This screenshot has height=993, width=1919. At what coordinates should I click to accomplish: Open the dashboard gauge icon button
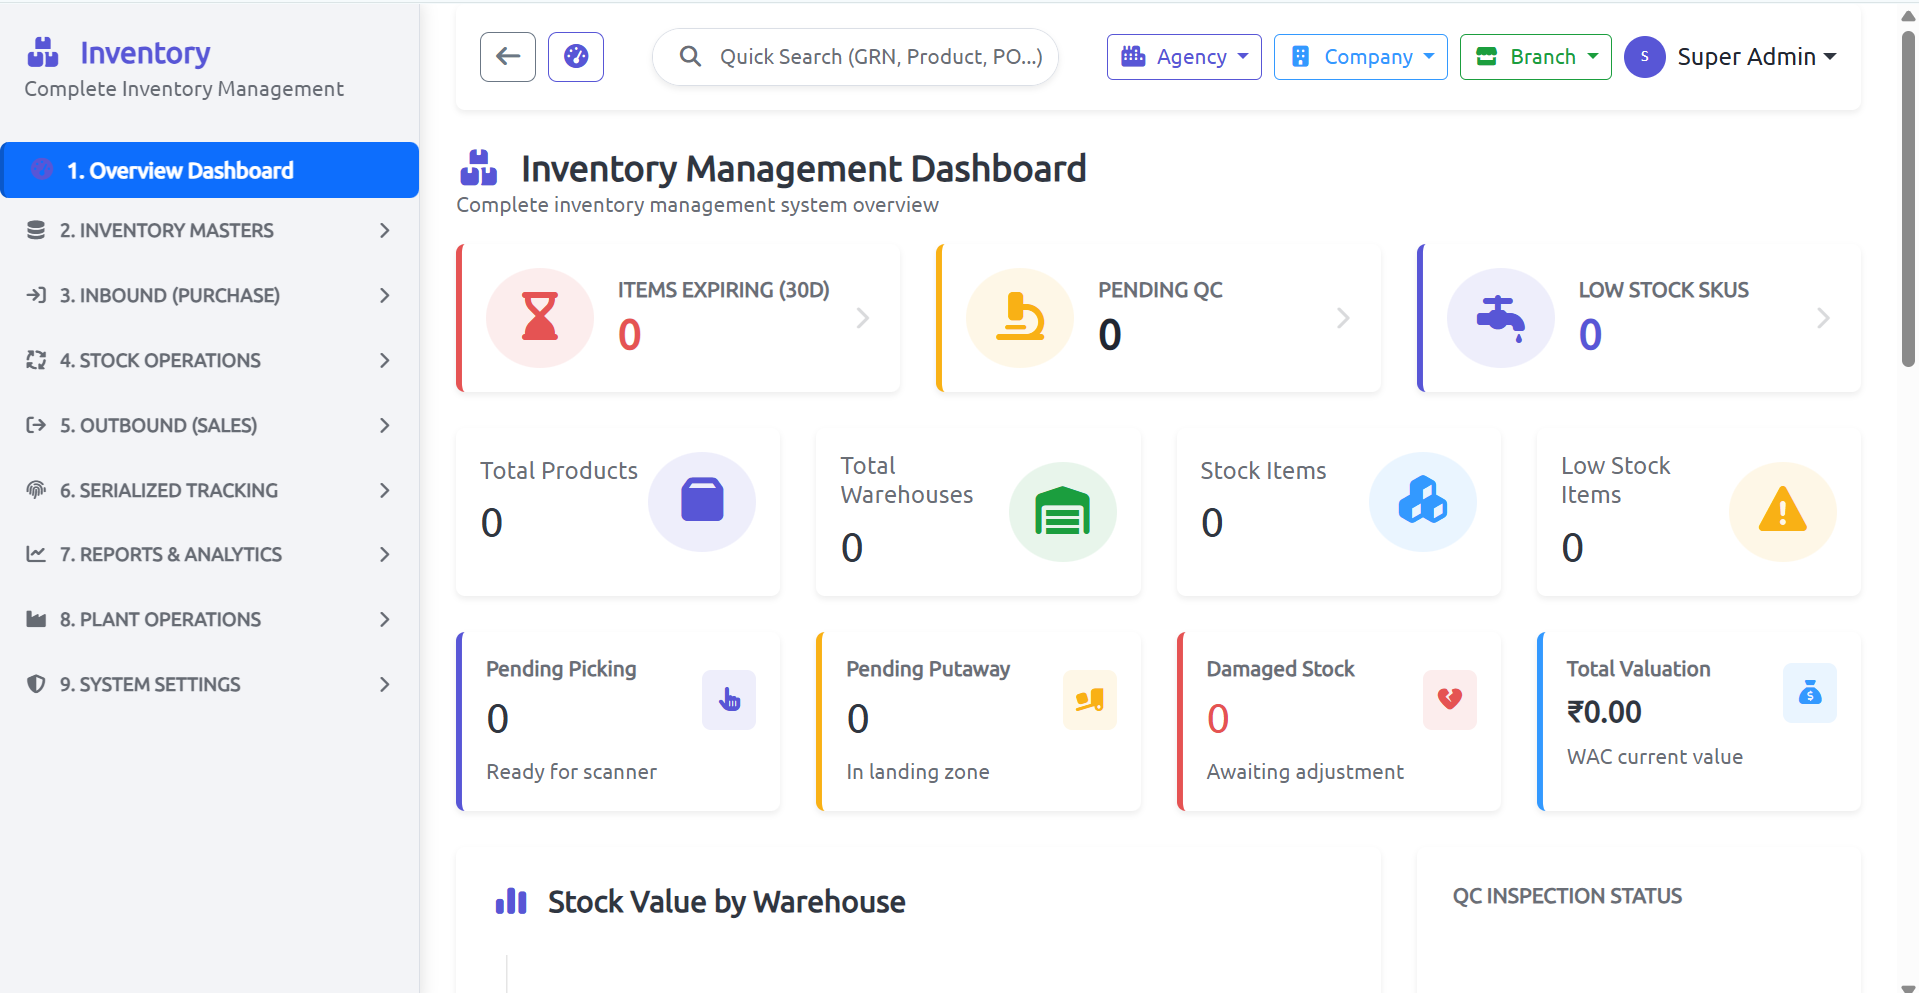pyautogui.click(x=576, y=57)
